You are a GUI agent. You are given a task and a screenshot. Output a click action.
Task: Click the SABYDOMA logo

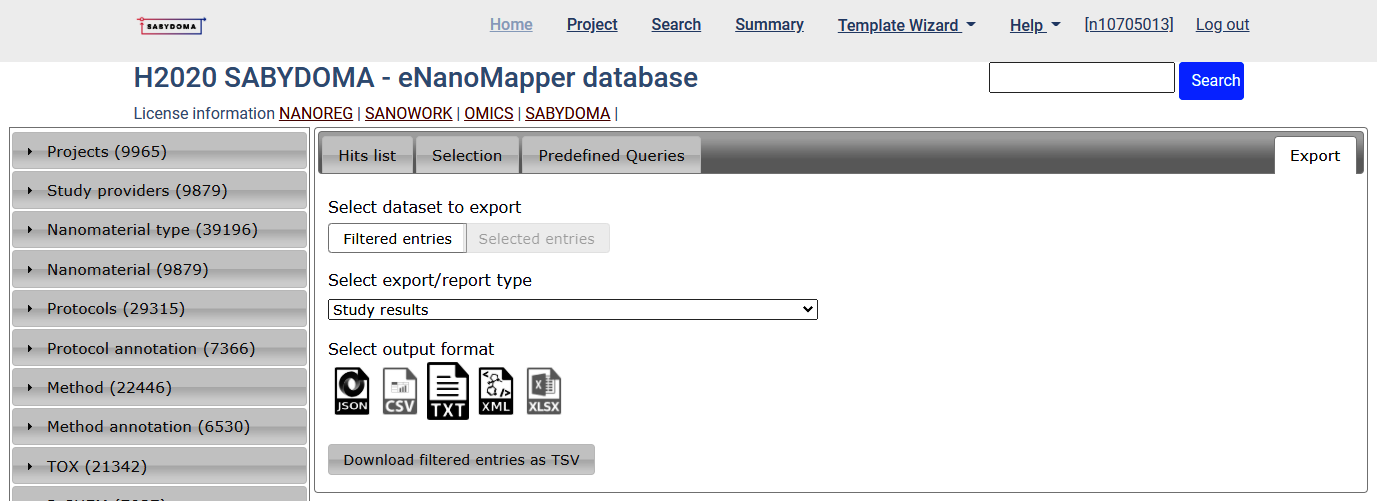[171, 25]
